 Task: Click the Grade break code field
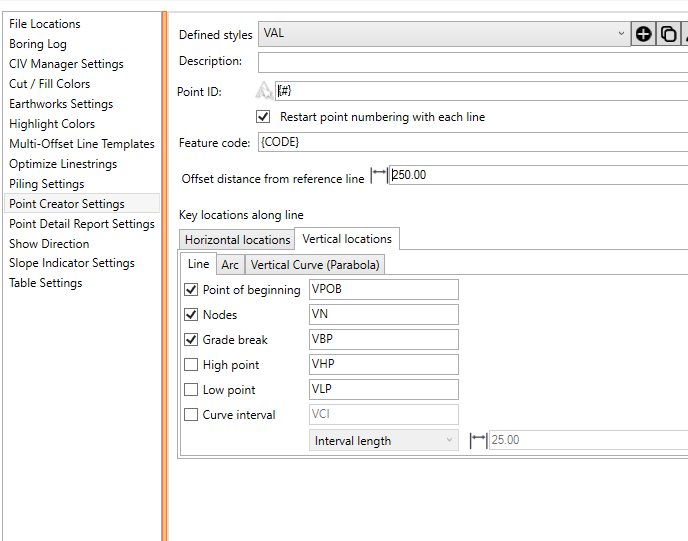point(383,340)
